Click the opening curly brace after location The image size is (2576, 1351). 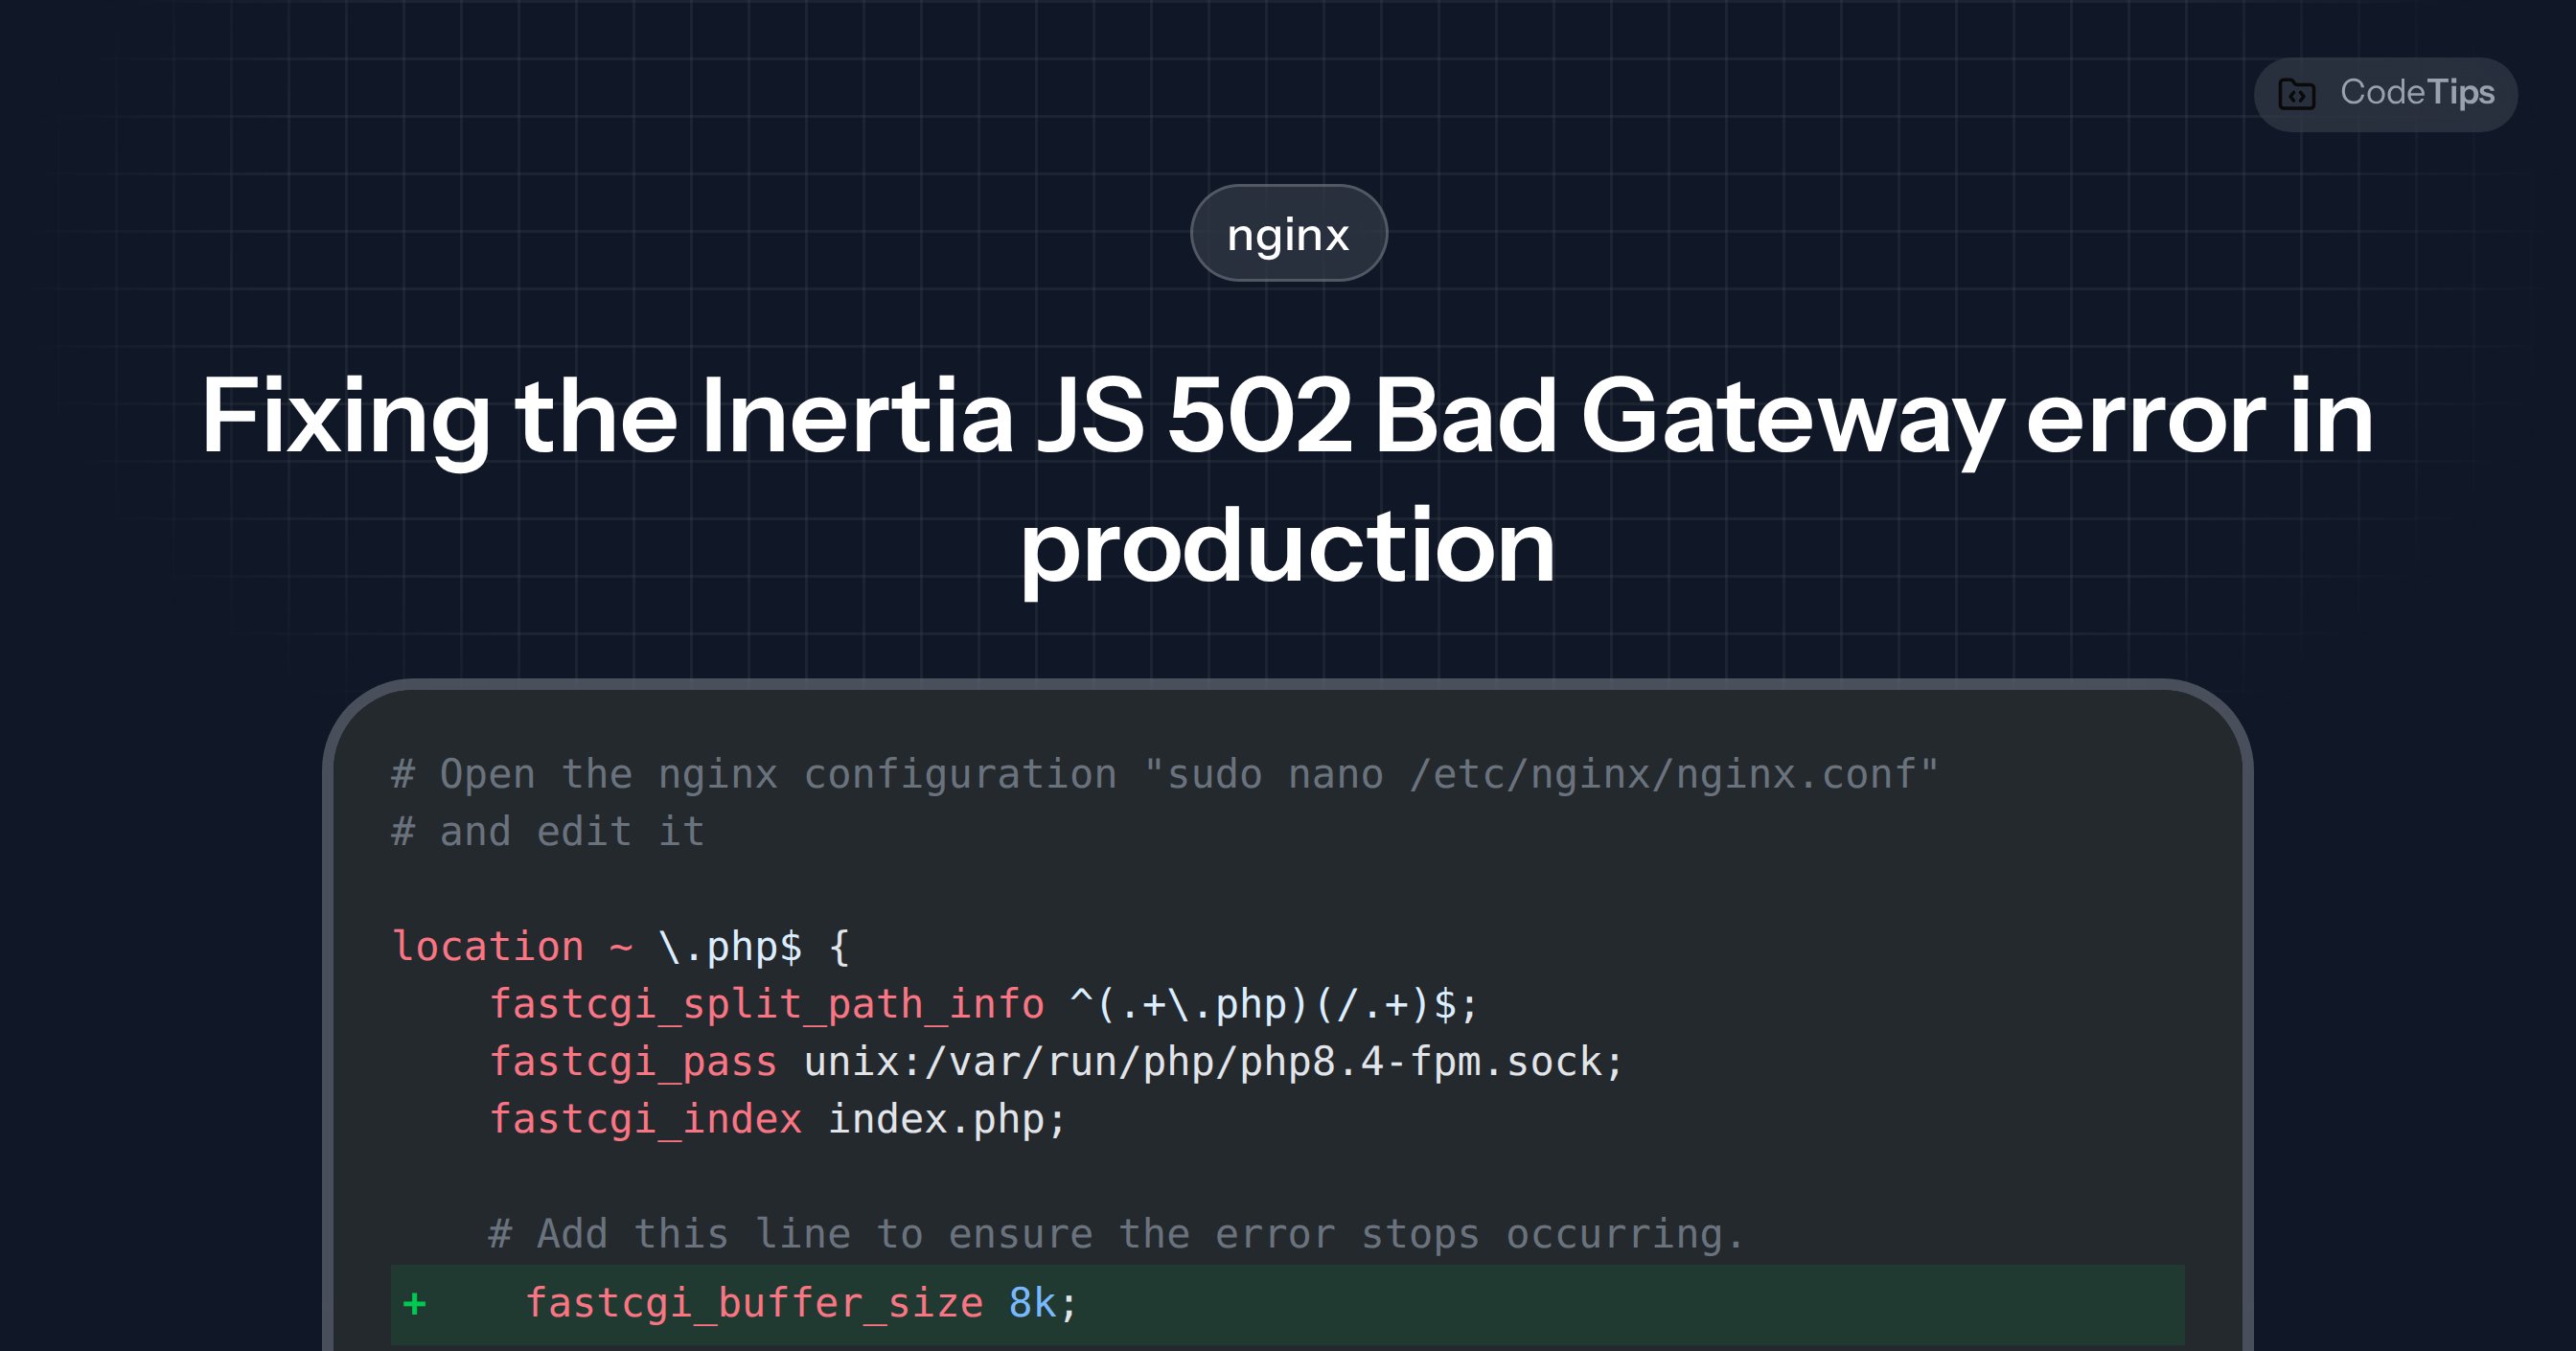coord(840,944)
